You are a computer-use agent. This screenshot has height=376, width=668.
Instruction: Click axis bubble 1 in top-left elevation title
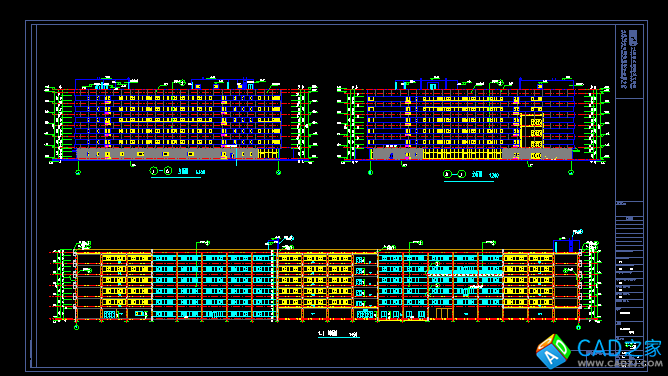153,171
